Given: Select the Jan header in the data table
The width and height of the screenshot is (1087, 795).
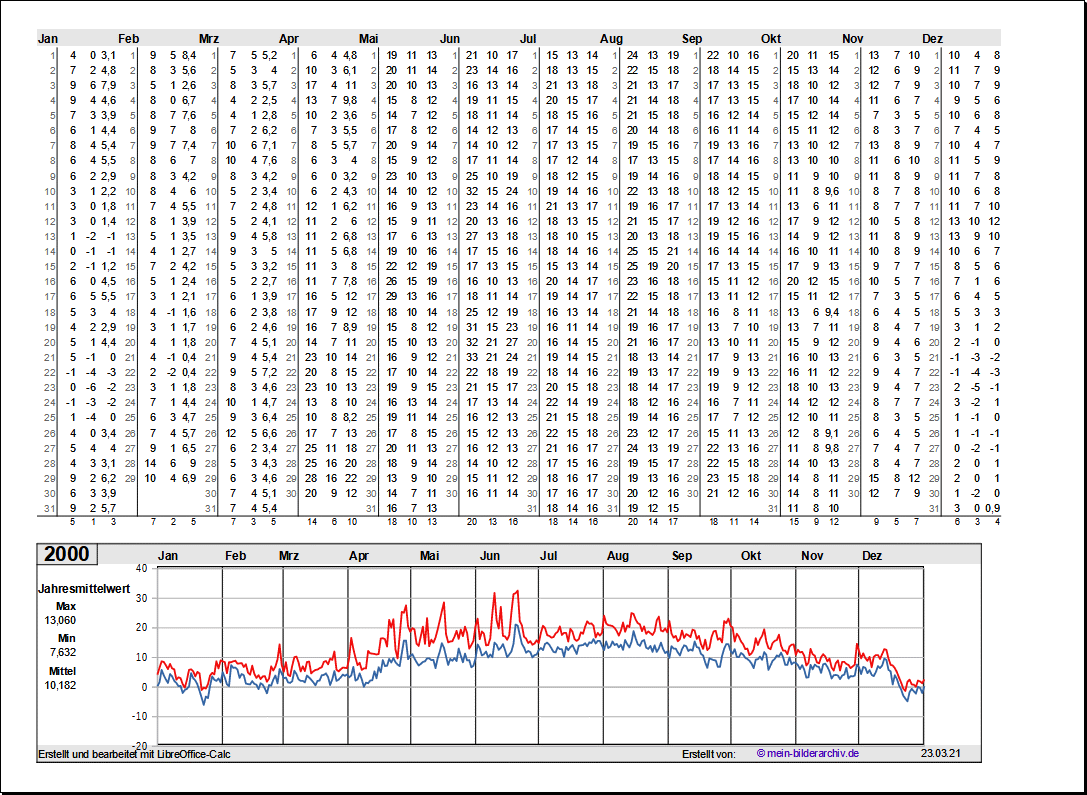Looking at the screenshot, I should pos(48,39).
